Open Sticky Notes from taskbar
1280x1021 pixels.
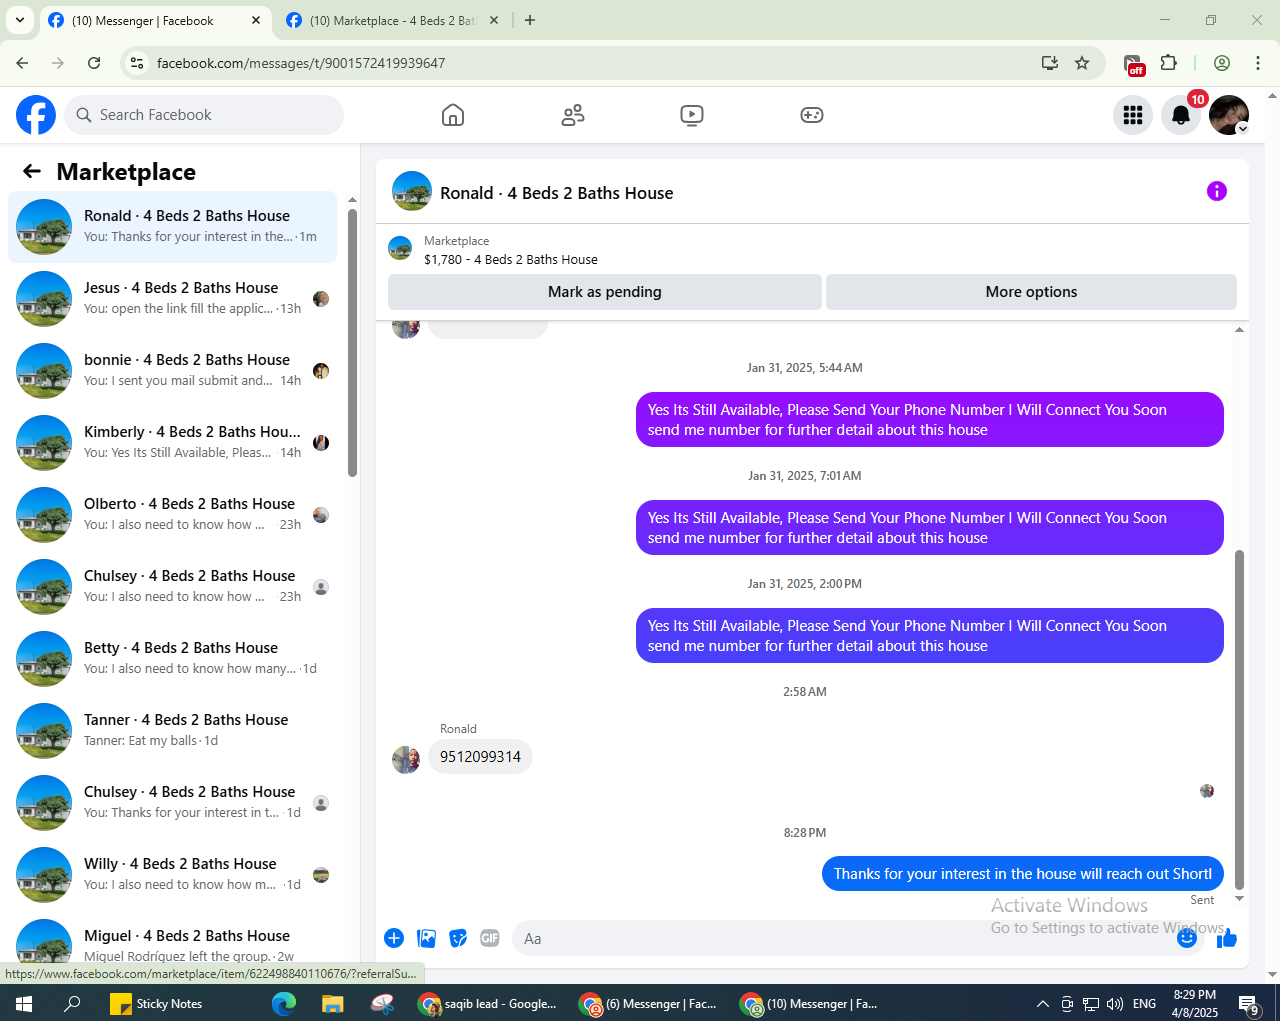click(x=156, y=1003)
